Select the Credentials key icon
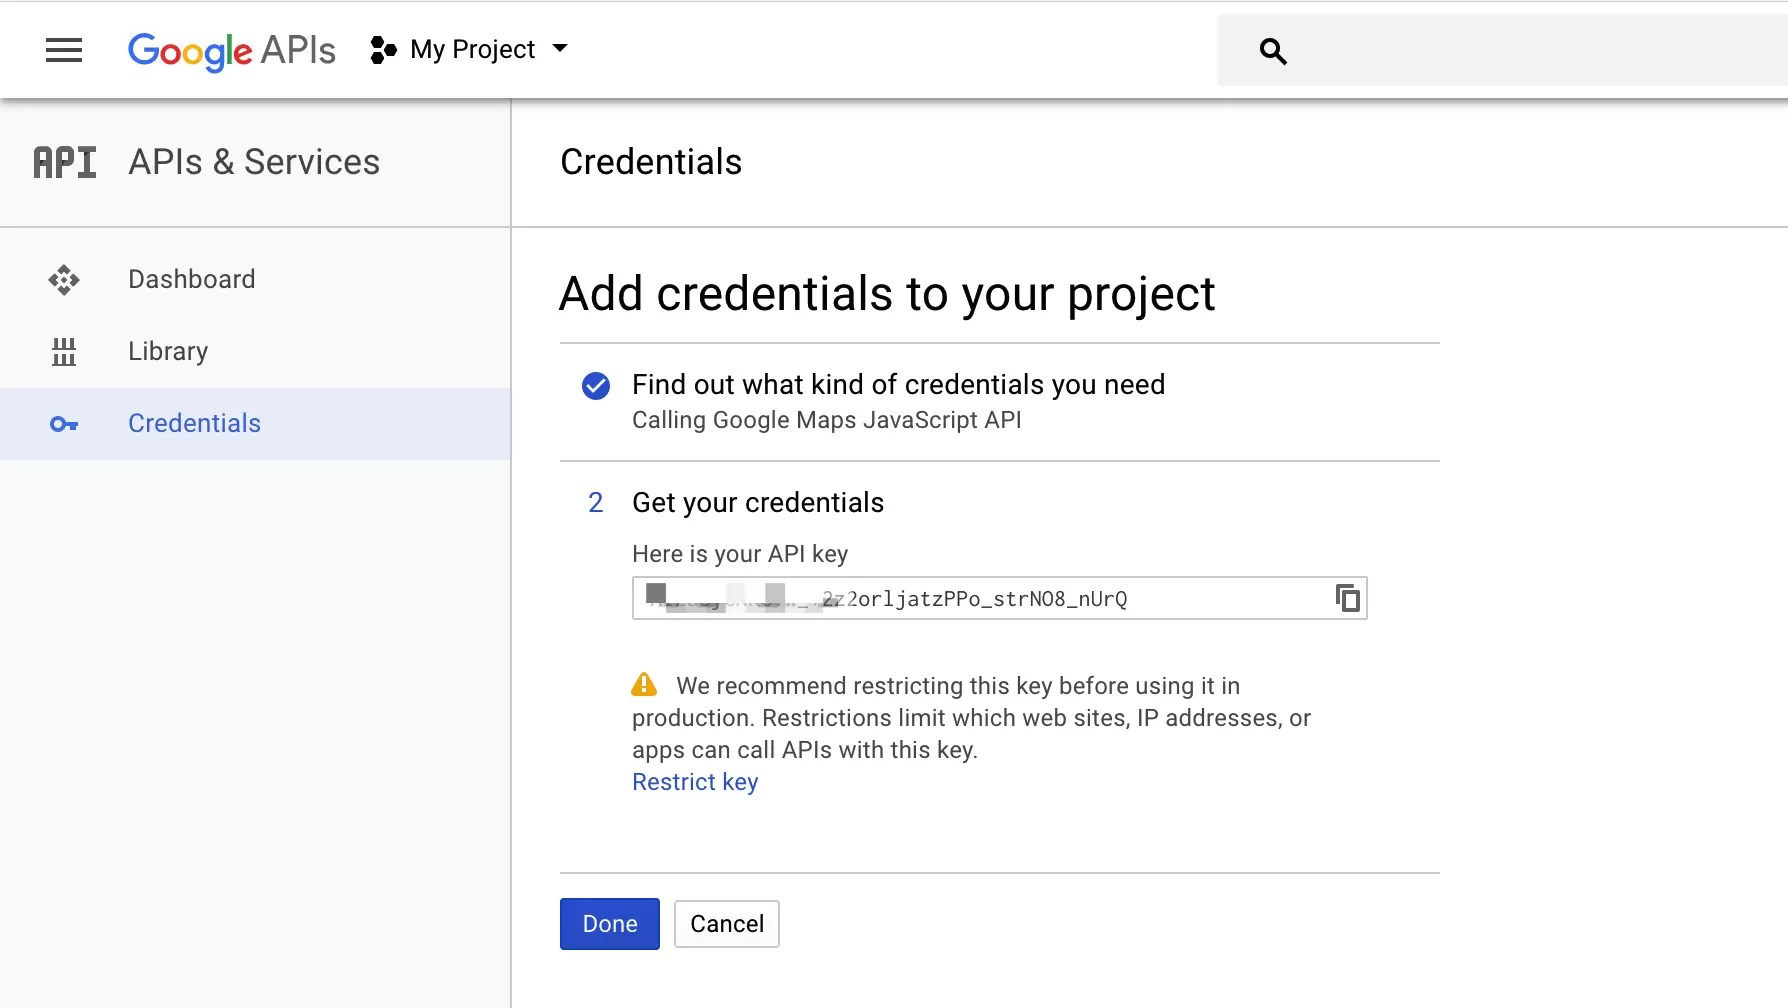The height and width of the screenshot is (1008, 1788). click(63, 424)
